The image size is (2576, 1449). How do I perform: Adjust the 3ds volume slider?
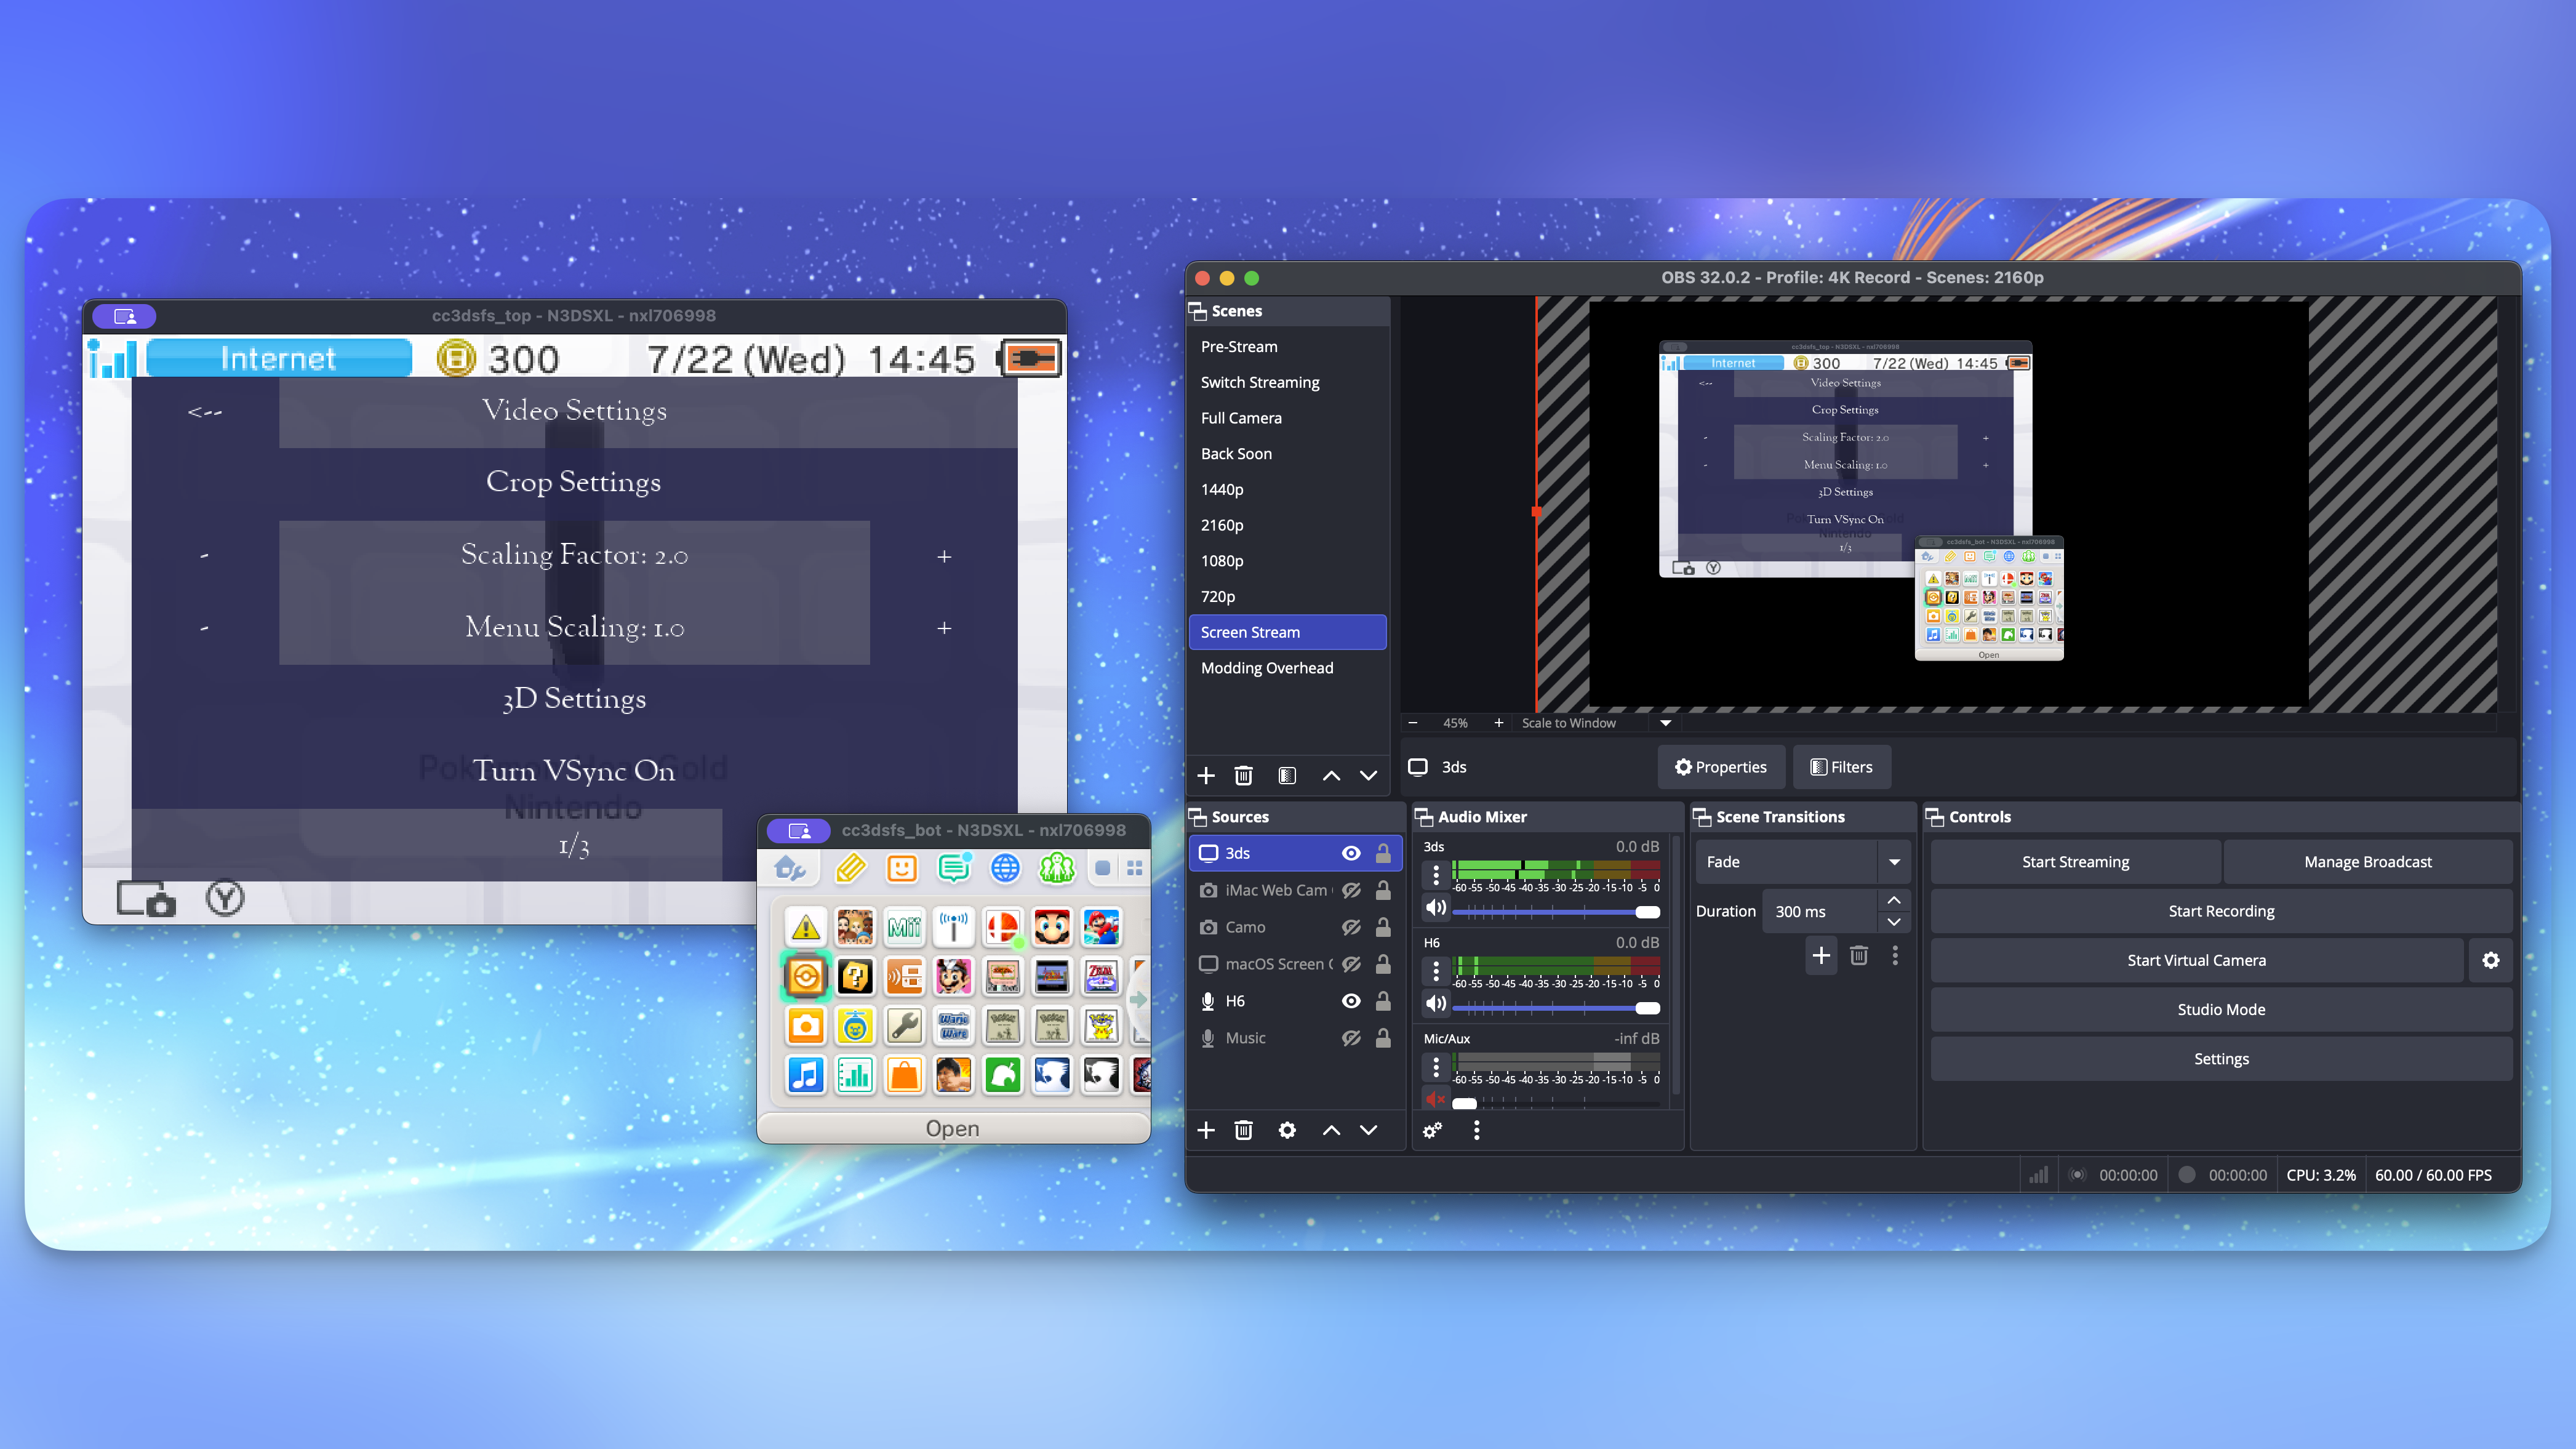click(x=1556, y=912)
